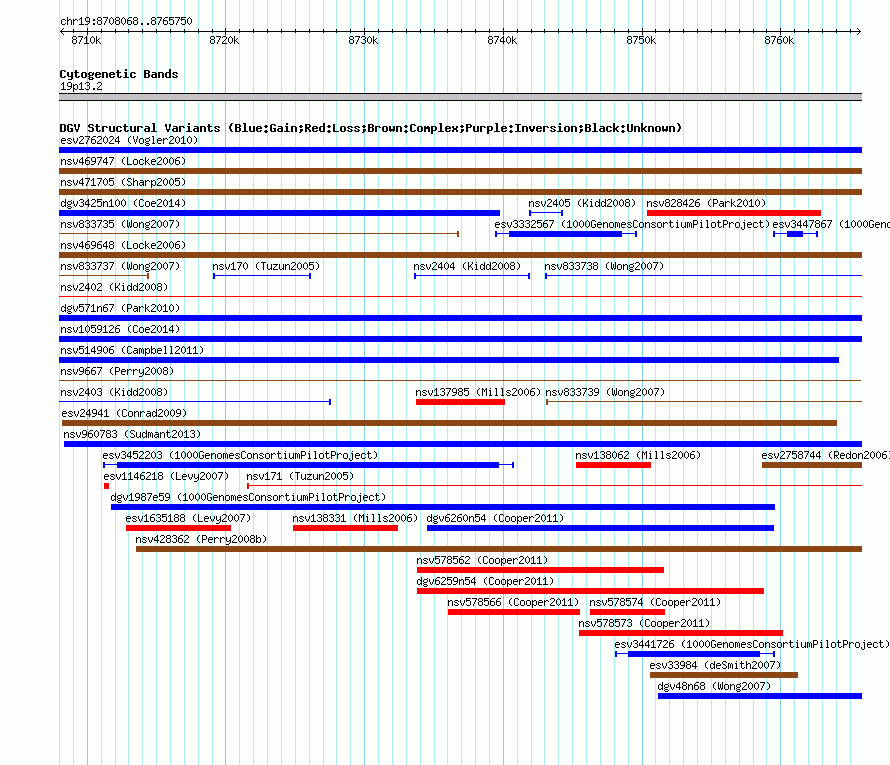Click the chr19:8708068..8765750 region text
Screen dimensions: 890x765
[126, 21]
